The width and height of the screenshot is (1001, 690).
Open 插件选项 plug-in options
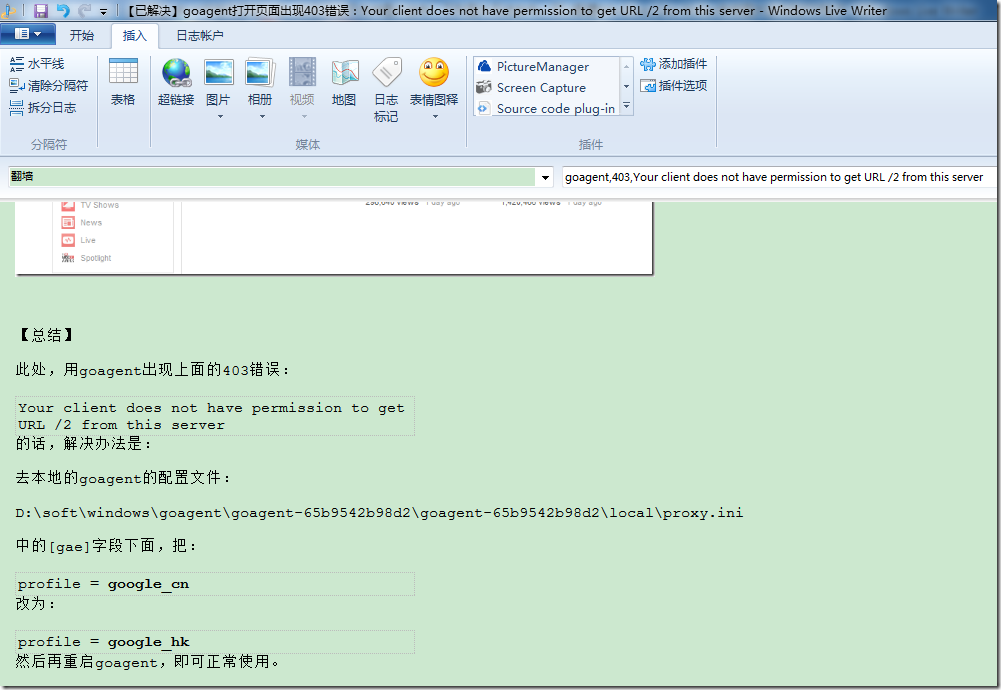(674, 86)
